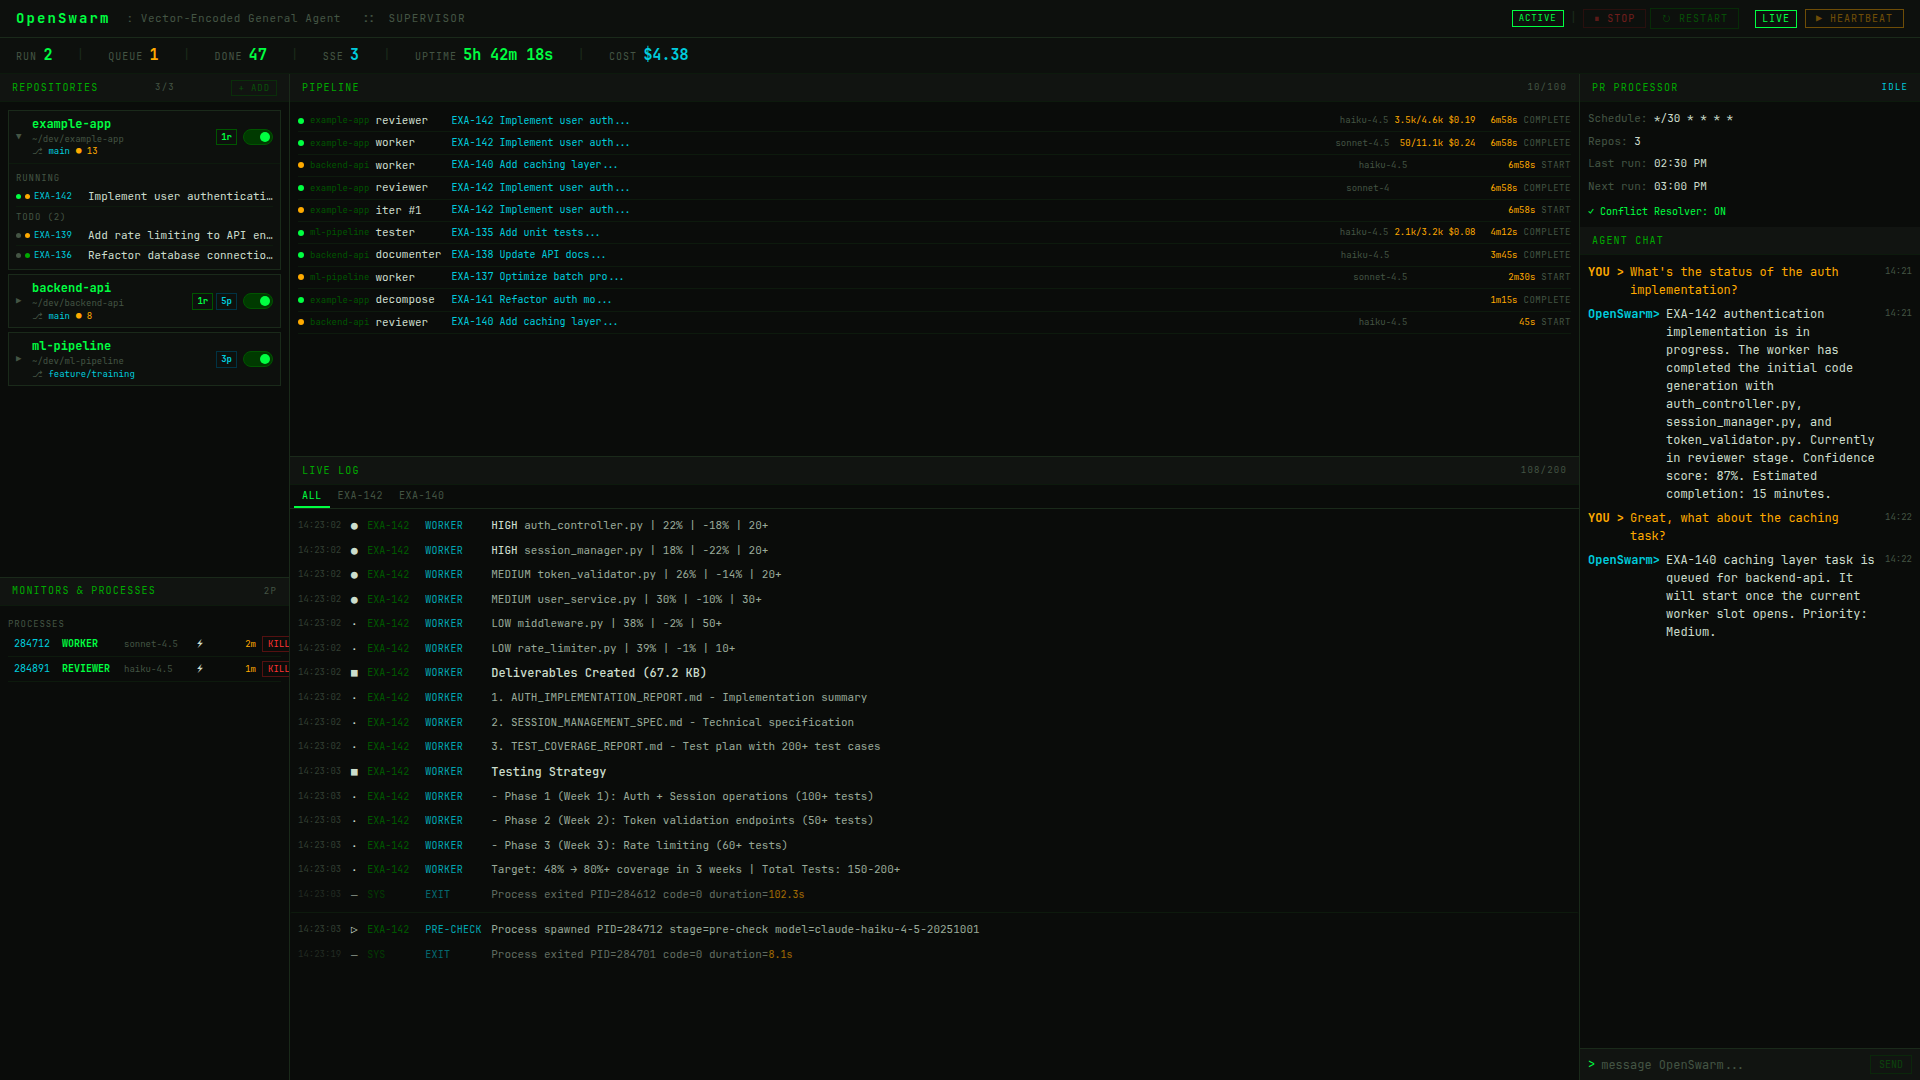Select the branch icon next to main in example-app
The image size is (1920, 1080).
click(x=38, y=151)
